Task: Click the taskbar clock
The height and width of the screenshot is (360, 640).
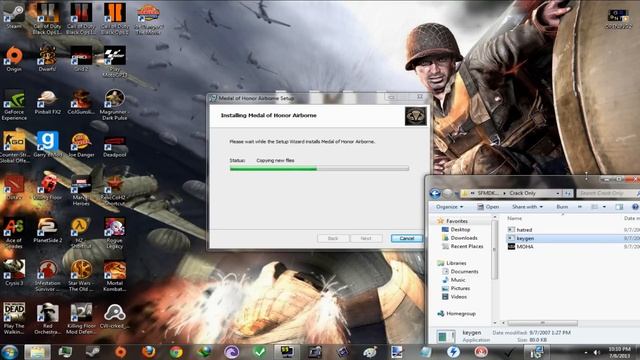Action: (x=620, y=352)
